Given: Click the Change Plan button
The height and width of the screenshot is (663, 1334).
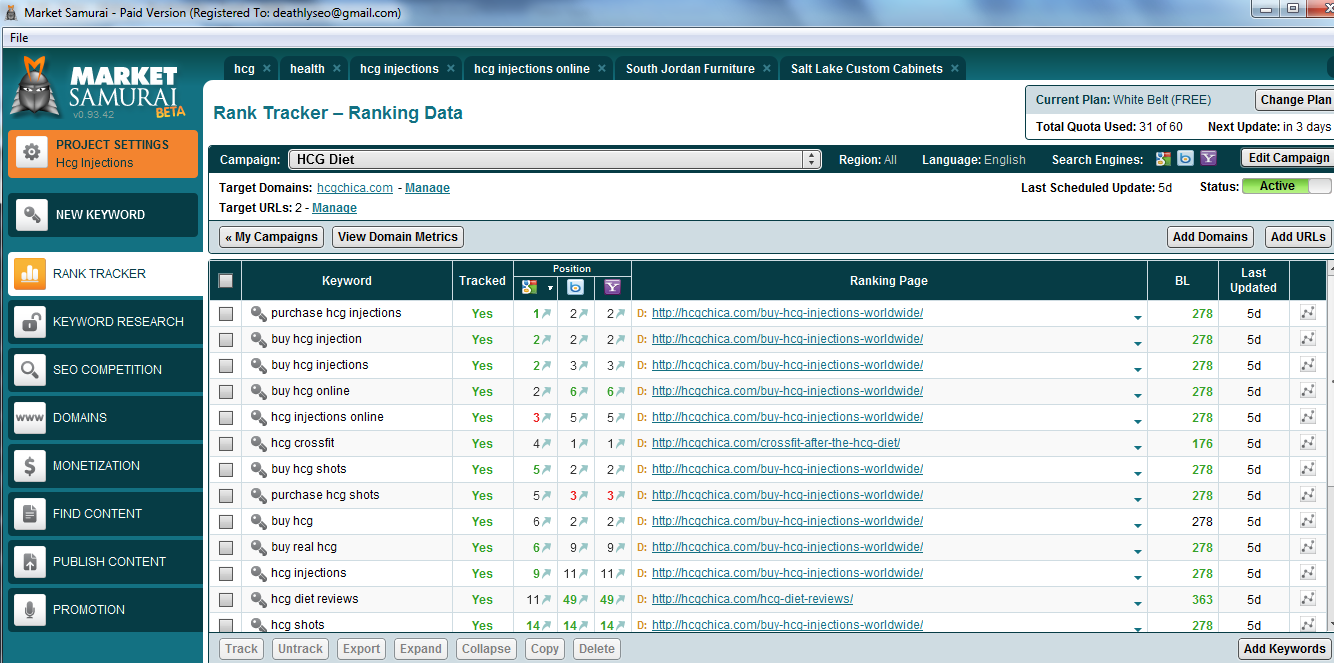Looking at the screenshot, I should (x=1294, y=100).
